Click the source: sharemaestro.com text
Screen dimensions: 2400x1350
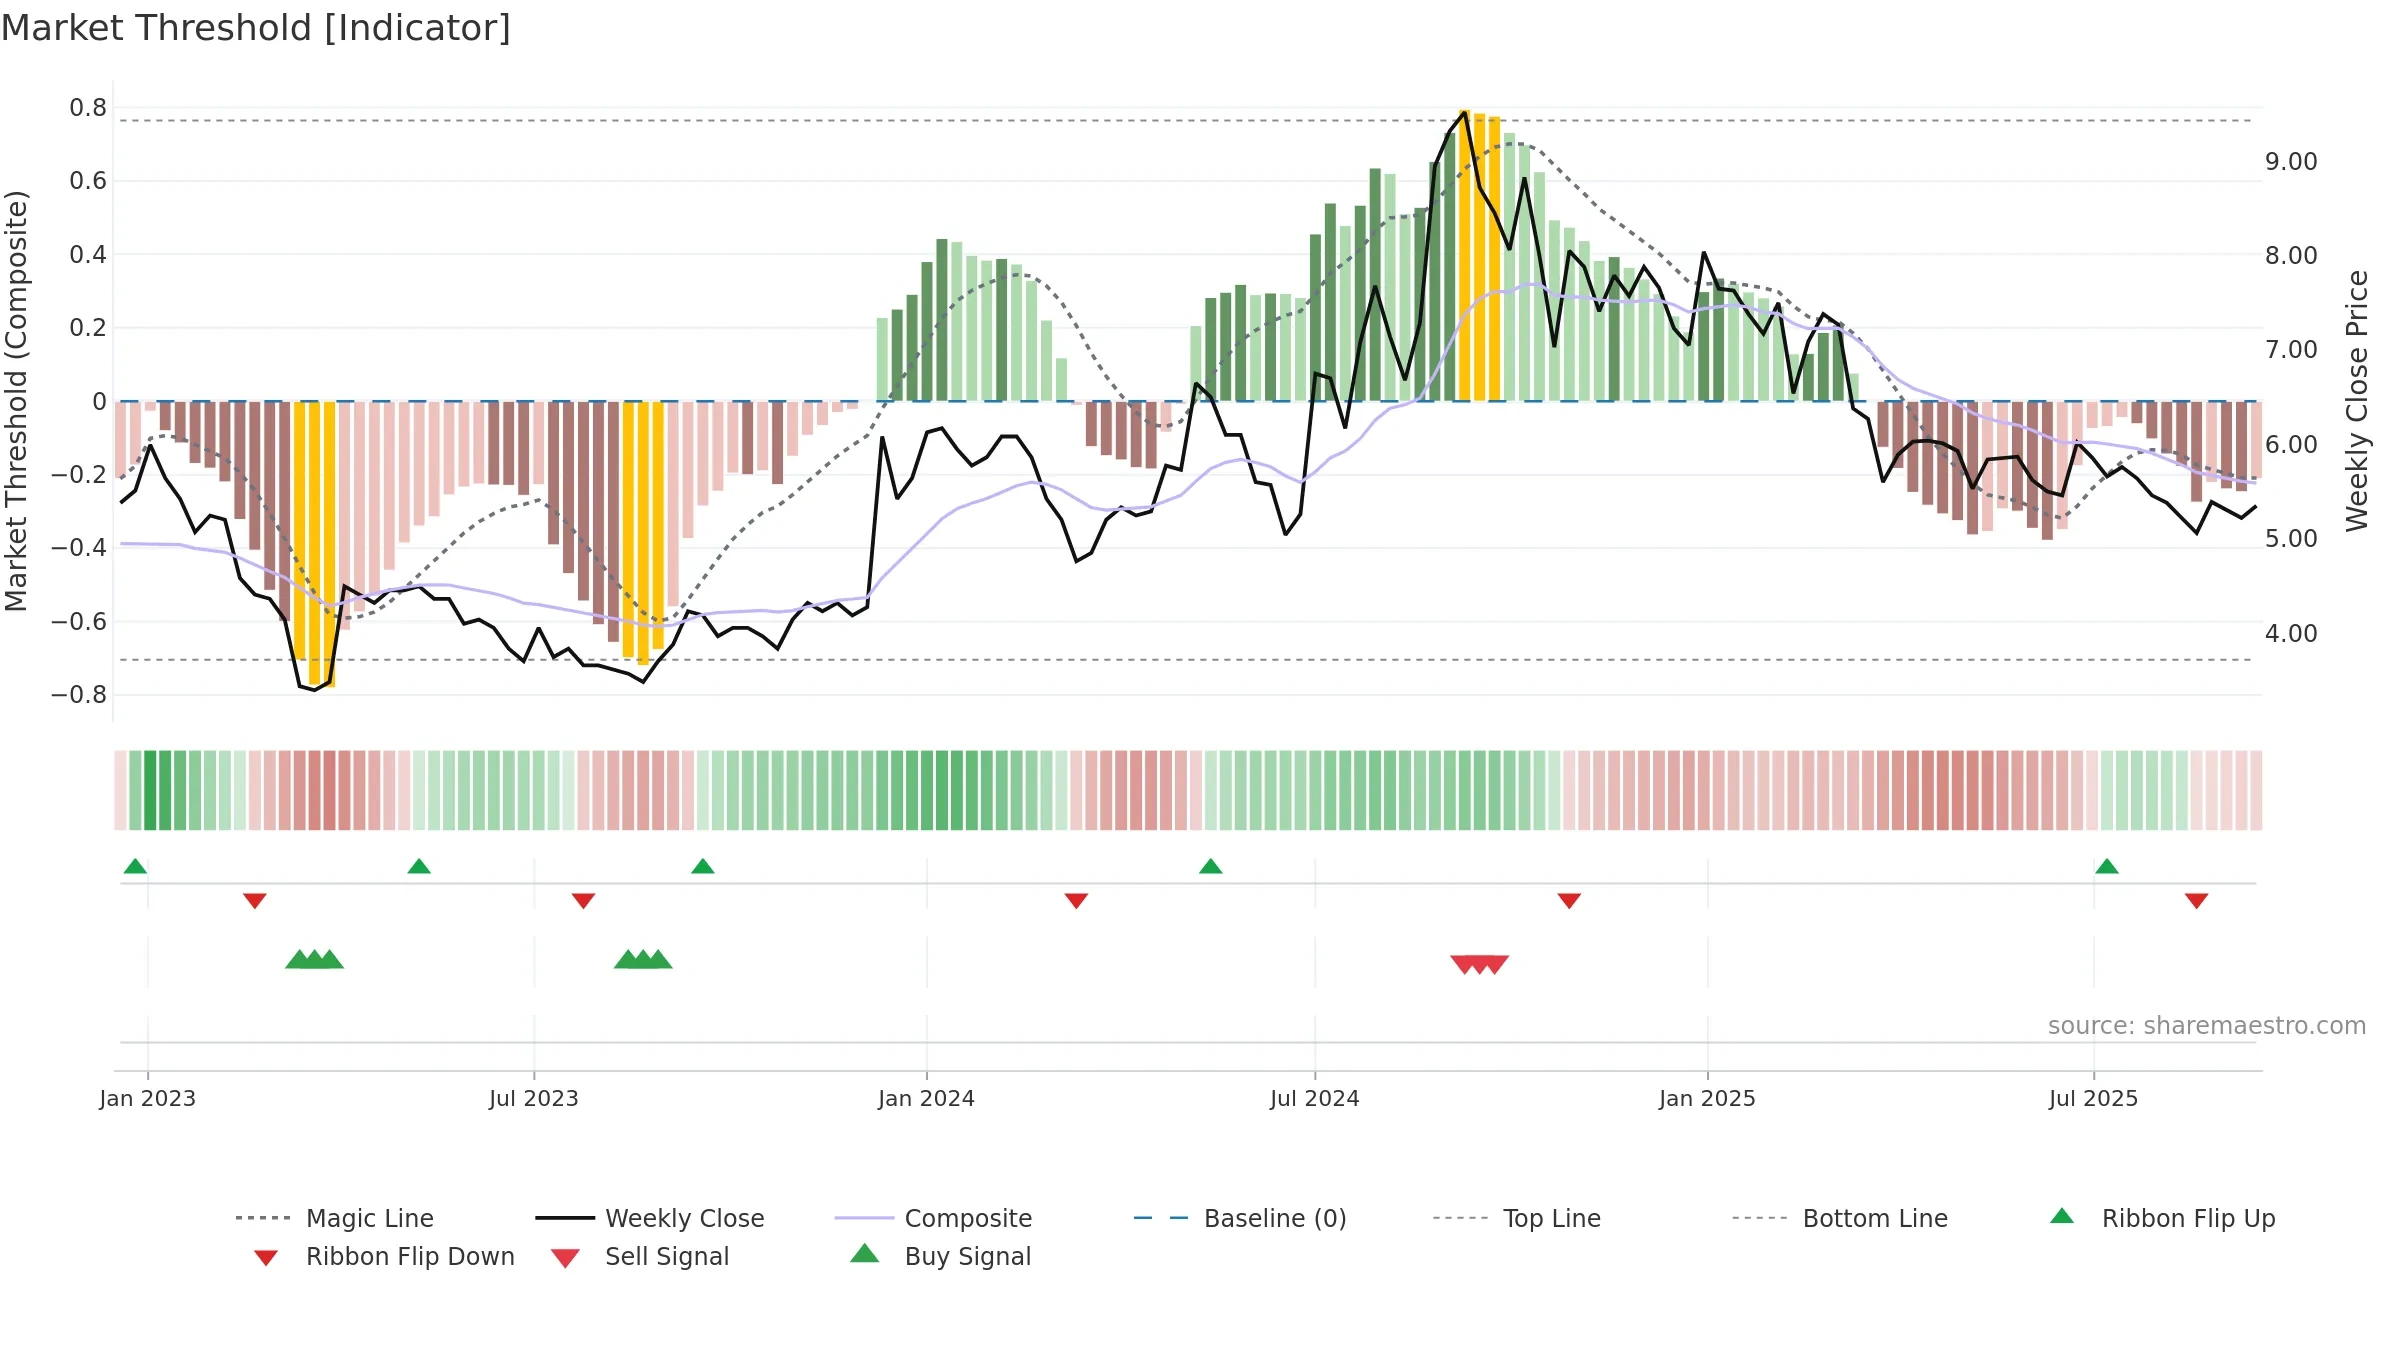point(2207,1026)
